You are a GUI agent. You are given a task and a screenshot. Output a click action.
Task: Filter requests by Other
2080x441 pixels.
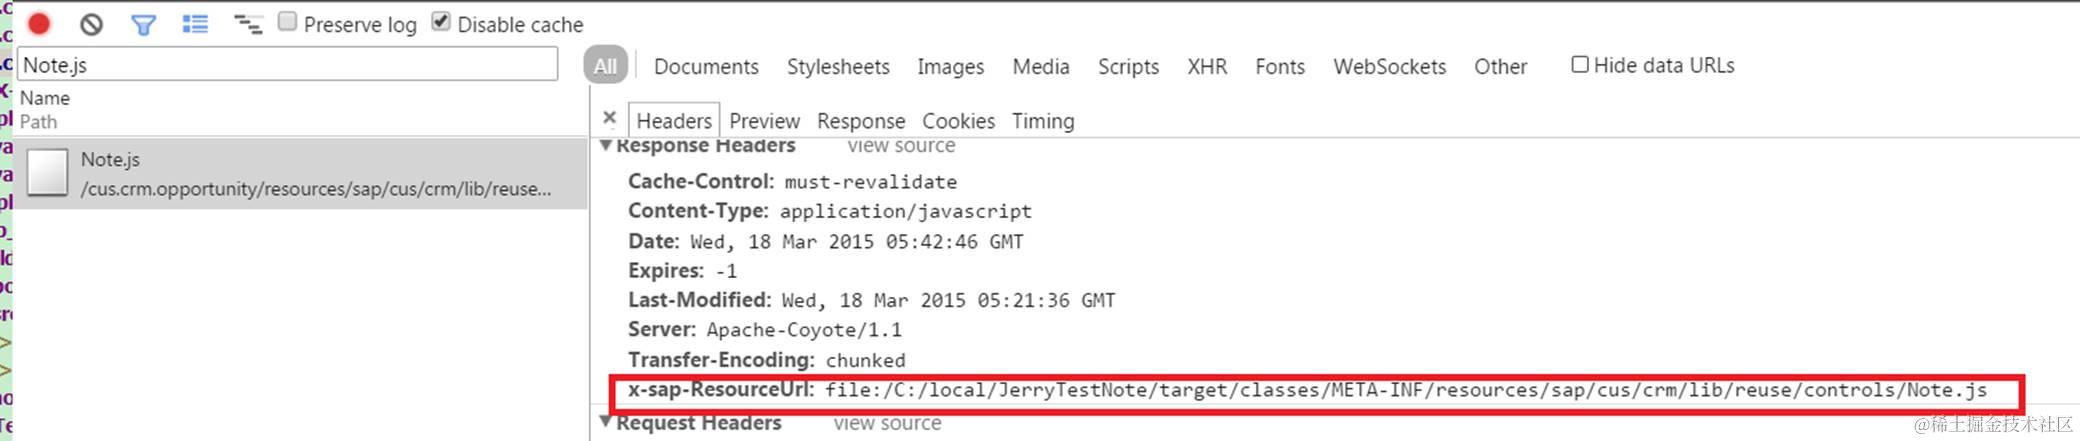(1500, 67)
